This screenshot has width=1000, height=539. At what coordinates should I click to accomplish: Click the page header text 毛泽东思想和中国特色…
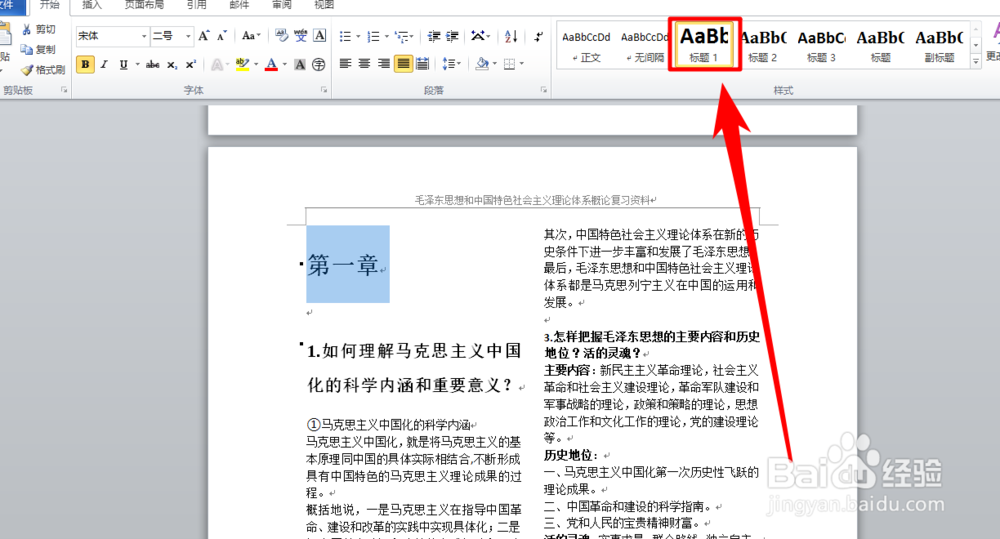point(533,200)
